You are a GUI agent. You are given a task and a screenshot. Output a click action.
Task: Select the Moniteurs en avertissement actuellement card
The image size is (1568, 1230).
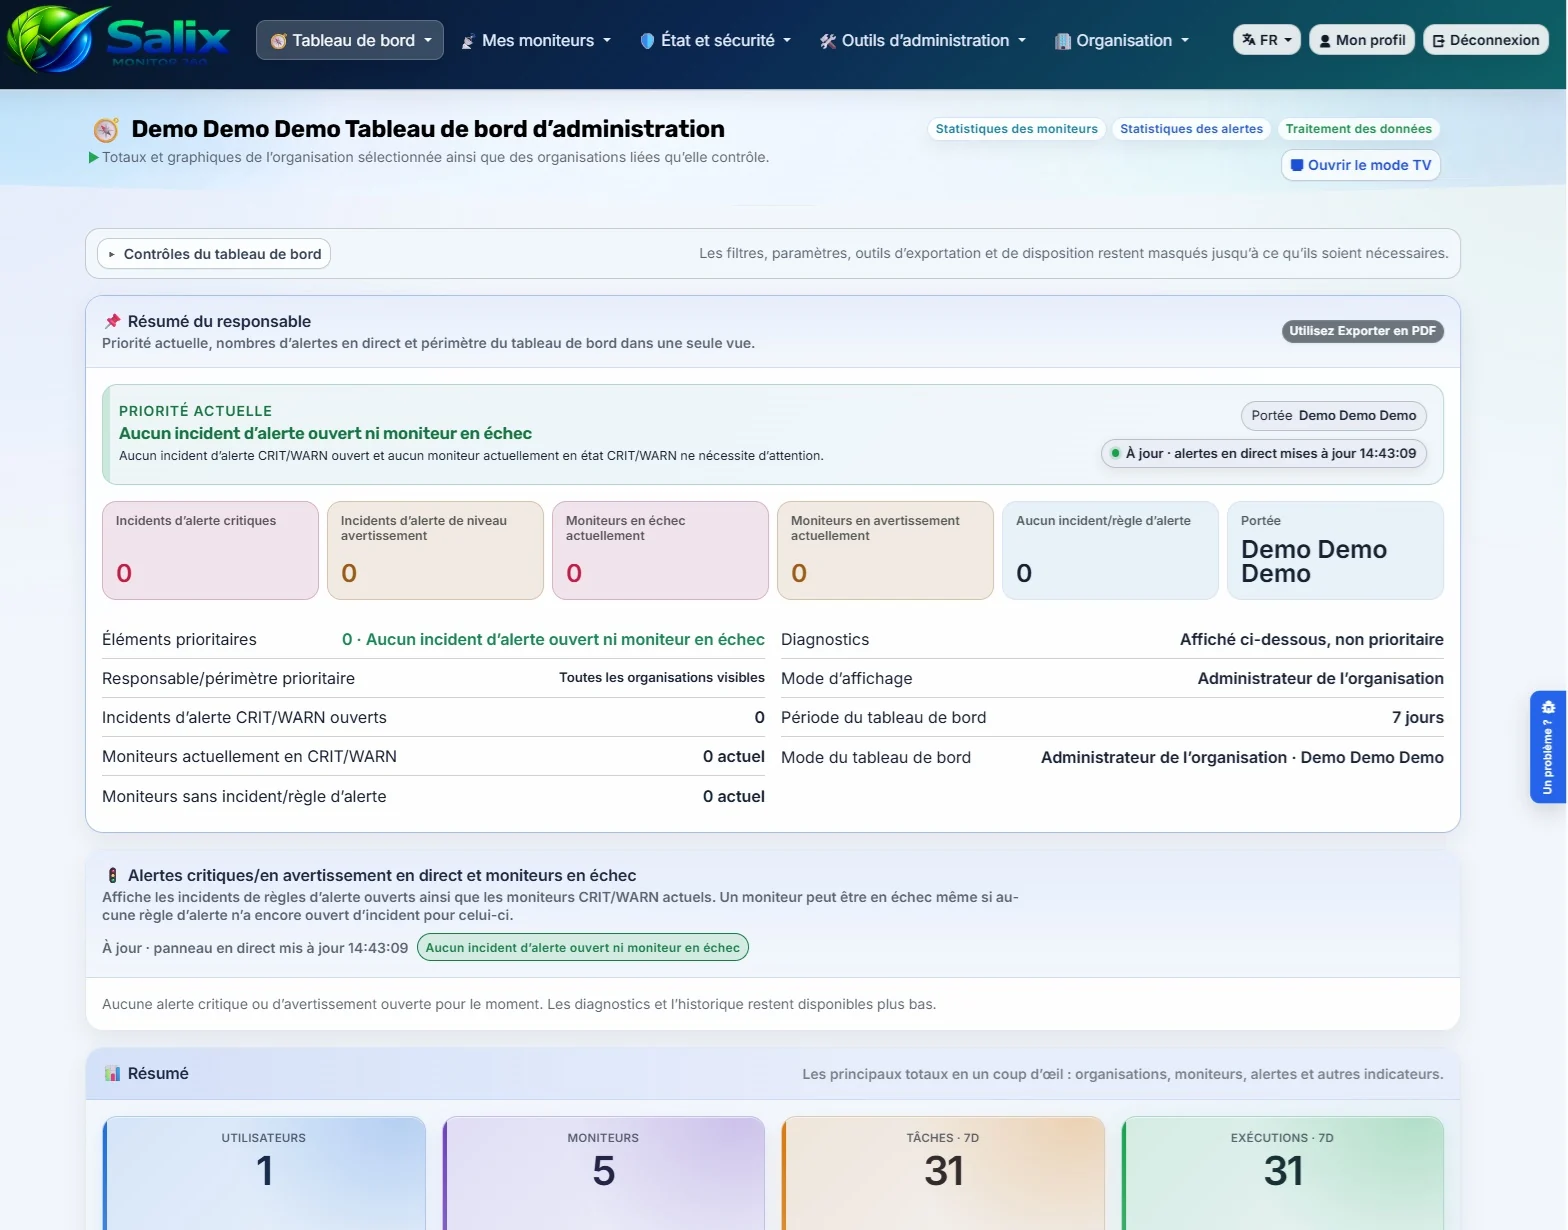[885, 550]
